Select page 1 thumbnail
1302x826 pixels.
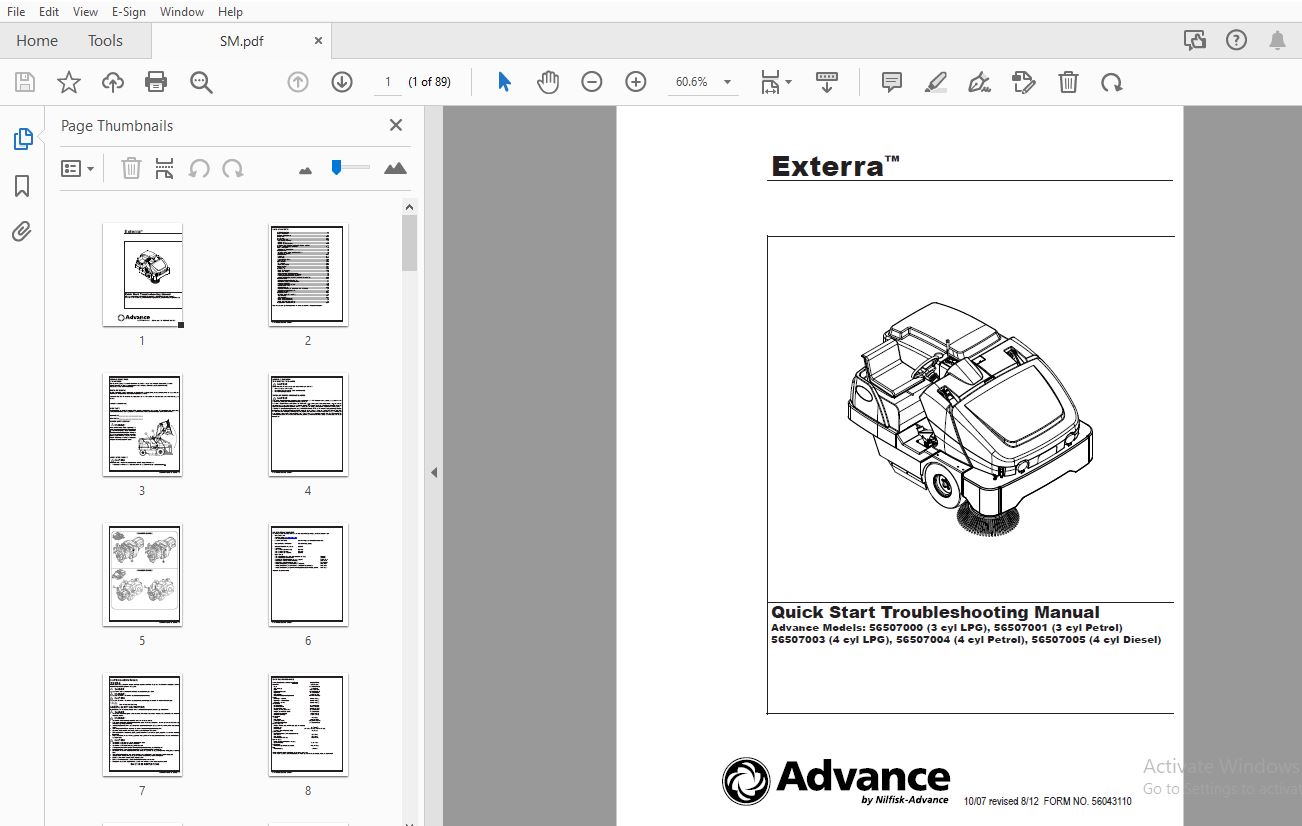coord(142,275)
